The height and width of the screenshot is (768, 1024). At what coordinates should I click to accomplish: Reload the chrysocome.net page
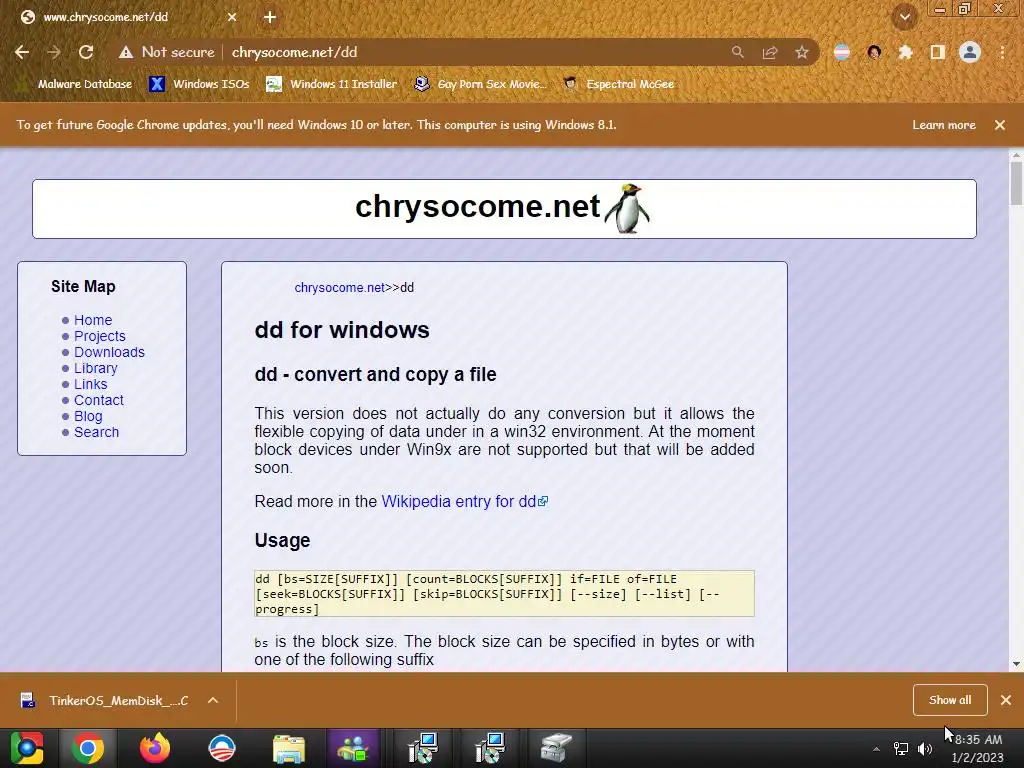point(86,52)
